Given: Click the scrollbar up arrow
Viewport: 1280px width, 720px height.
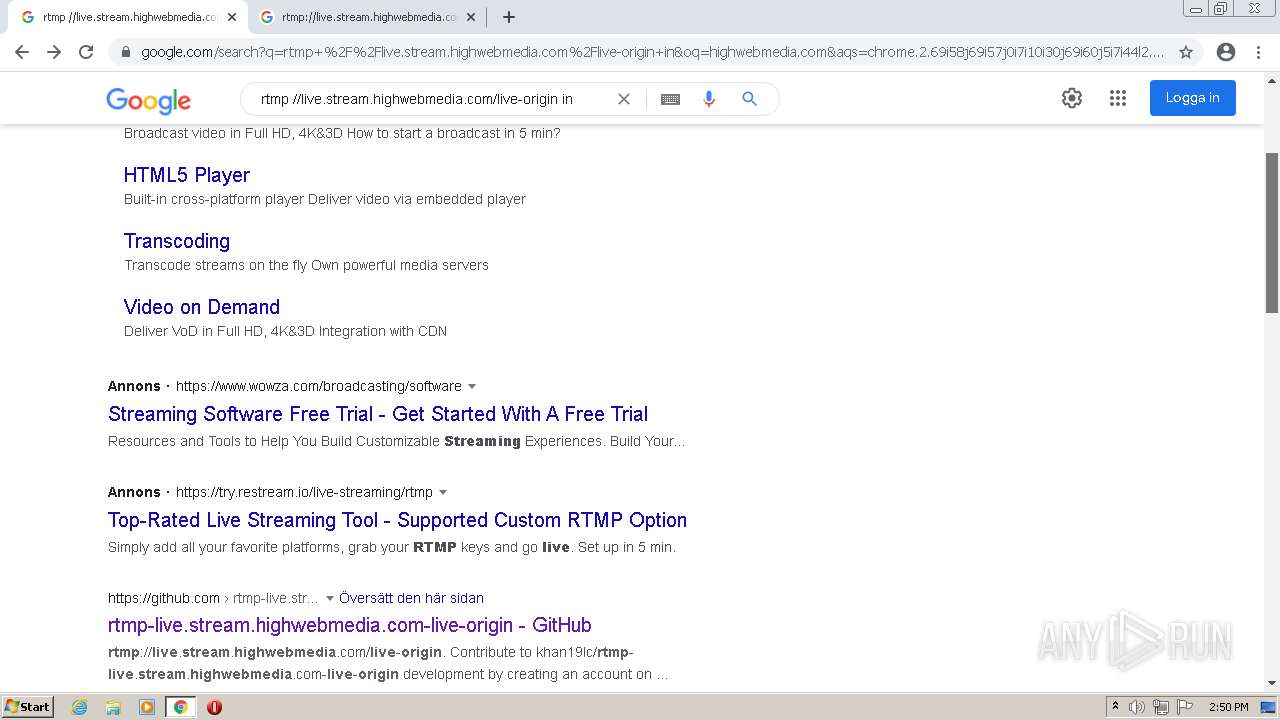Looking at the screenshot, I should coord(1272,80).
